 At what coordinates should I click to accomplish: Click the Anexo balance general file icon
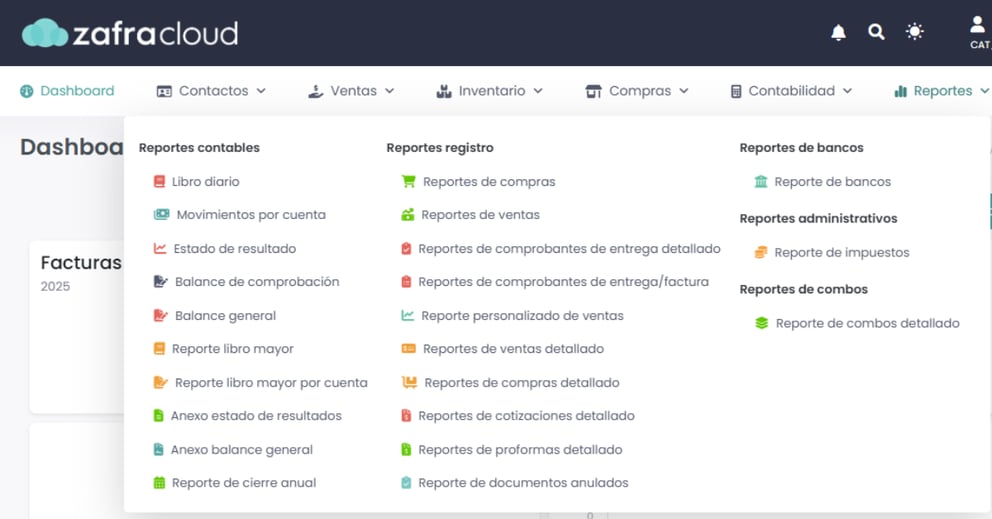[159, 449]
